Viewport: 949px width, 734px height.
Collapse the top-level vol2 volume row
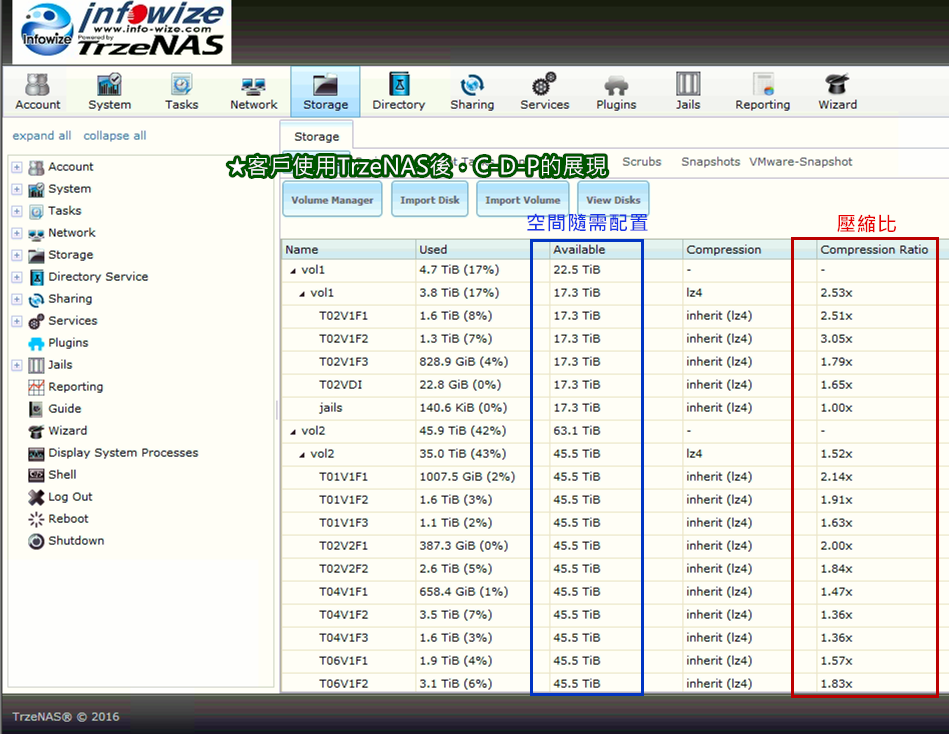tap(293, 431)
